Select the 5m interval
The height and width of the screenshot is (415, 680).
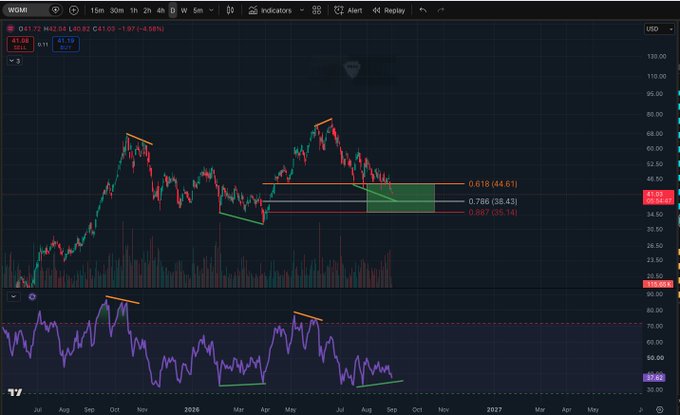point(198,10)
